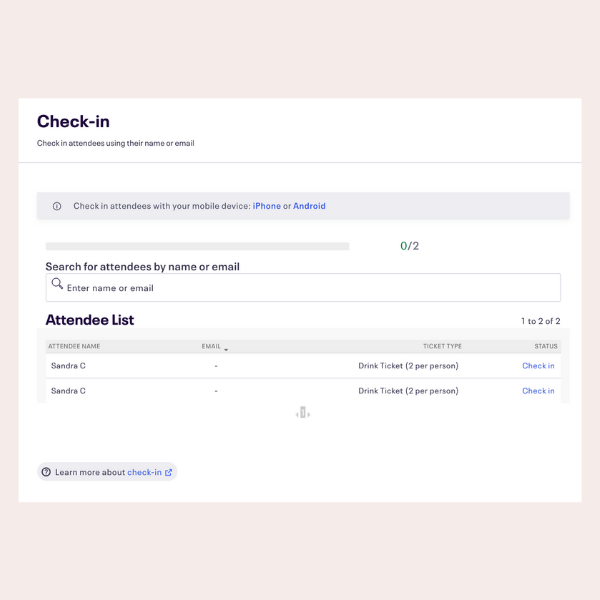Go to the previous page arrow
The width and height of the screenshot is (600, 600).
click(297, 414)
